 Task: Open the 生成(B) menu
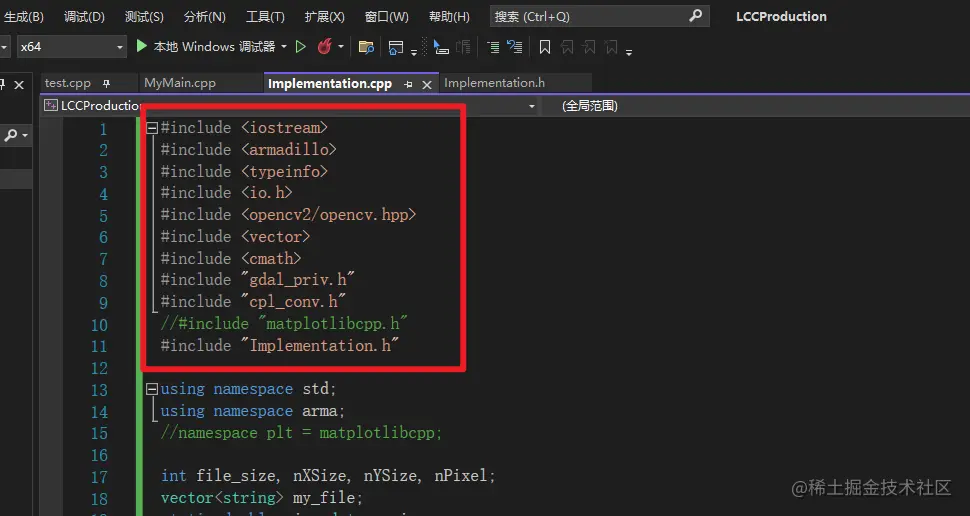(x=24, y=17)
